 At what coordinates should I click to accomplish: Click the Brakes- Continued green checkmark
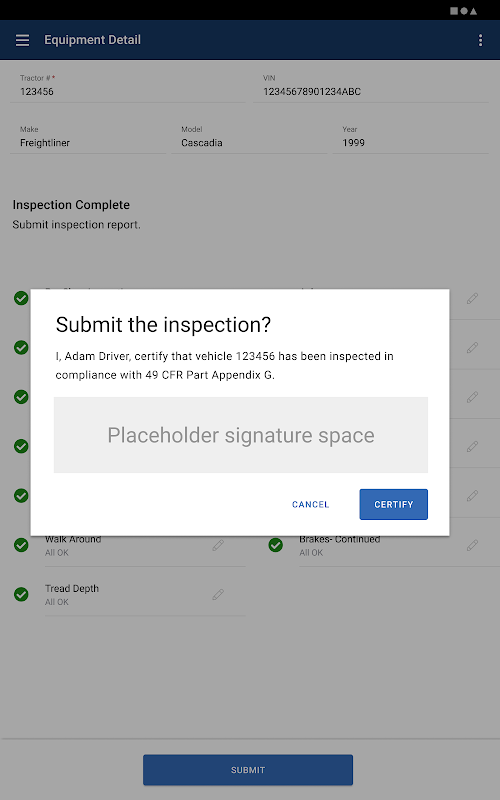pyautogui.click(x=276, y=545)
